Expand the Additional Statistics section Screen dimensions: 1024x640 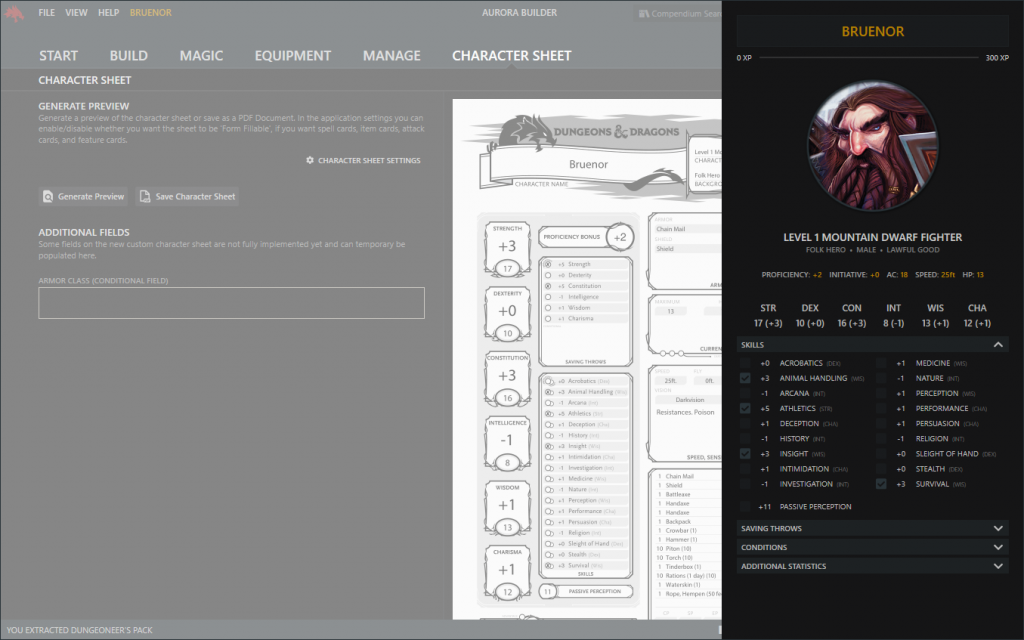tap(872, 566)
